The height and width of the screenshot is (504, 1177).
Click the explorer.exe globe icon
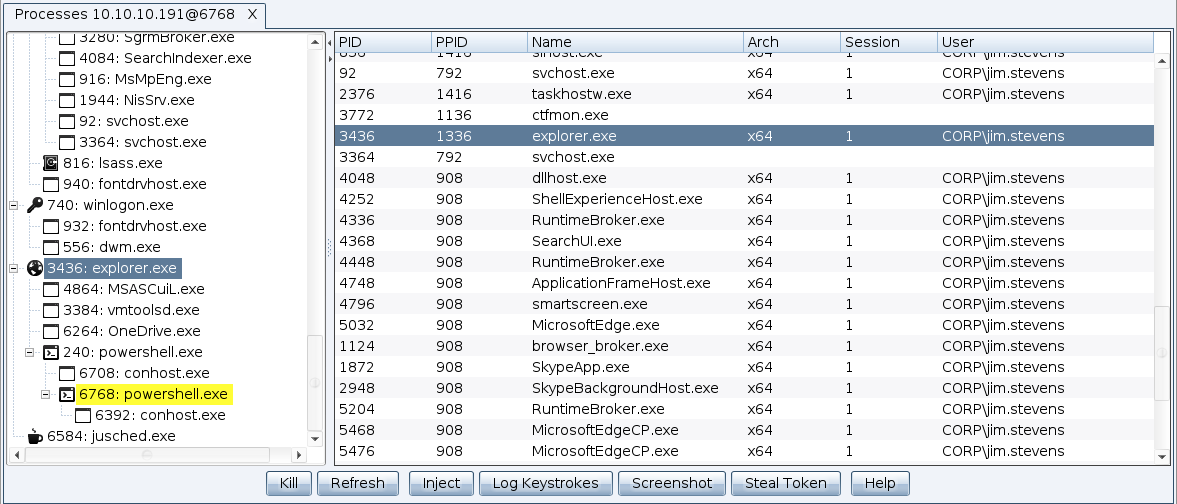pyautogui.click(x=35, y=268)
